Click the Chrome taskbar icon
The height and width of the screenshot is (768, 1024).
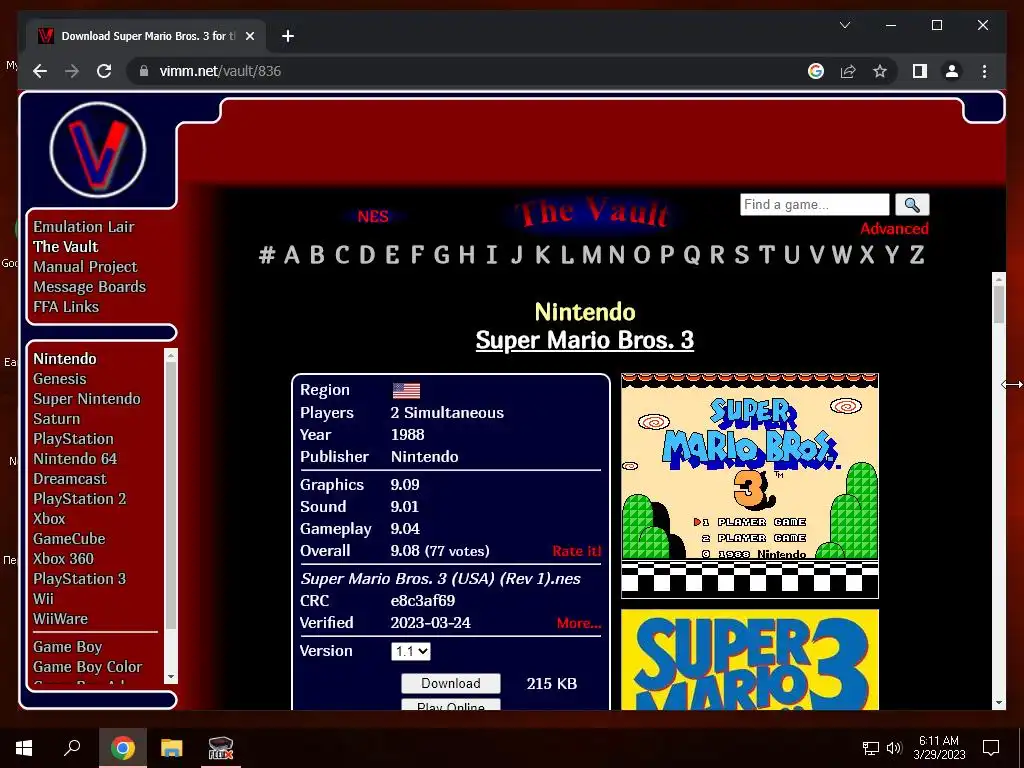(122, 747)
